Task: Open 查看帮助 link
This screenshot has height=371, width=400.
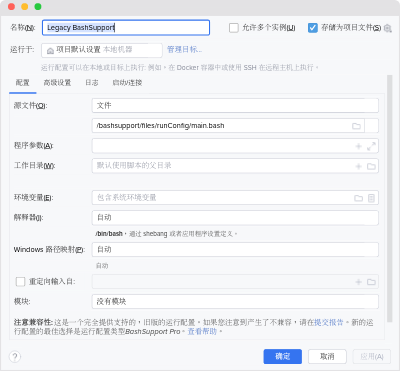Action: pyautogui.click(x=202, y=332)
